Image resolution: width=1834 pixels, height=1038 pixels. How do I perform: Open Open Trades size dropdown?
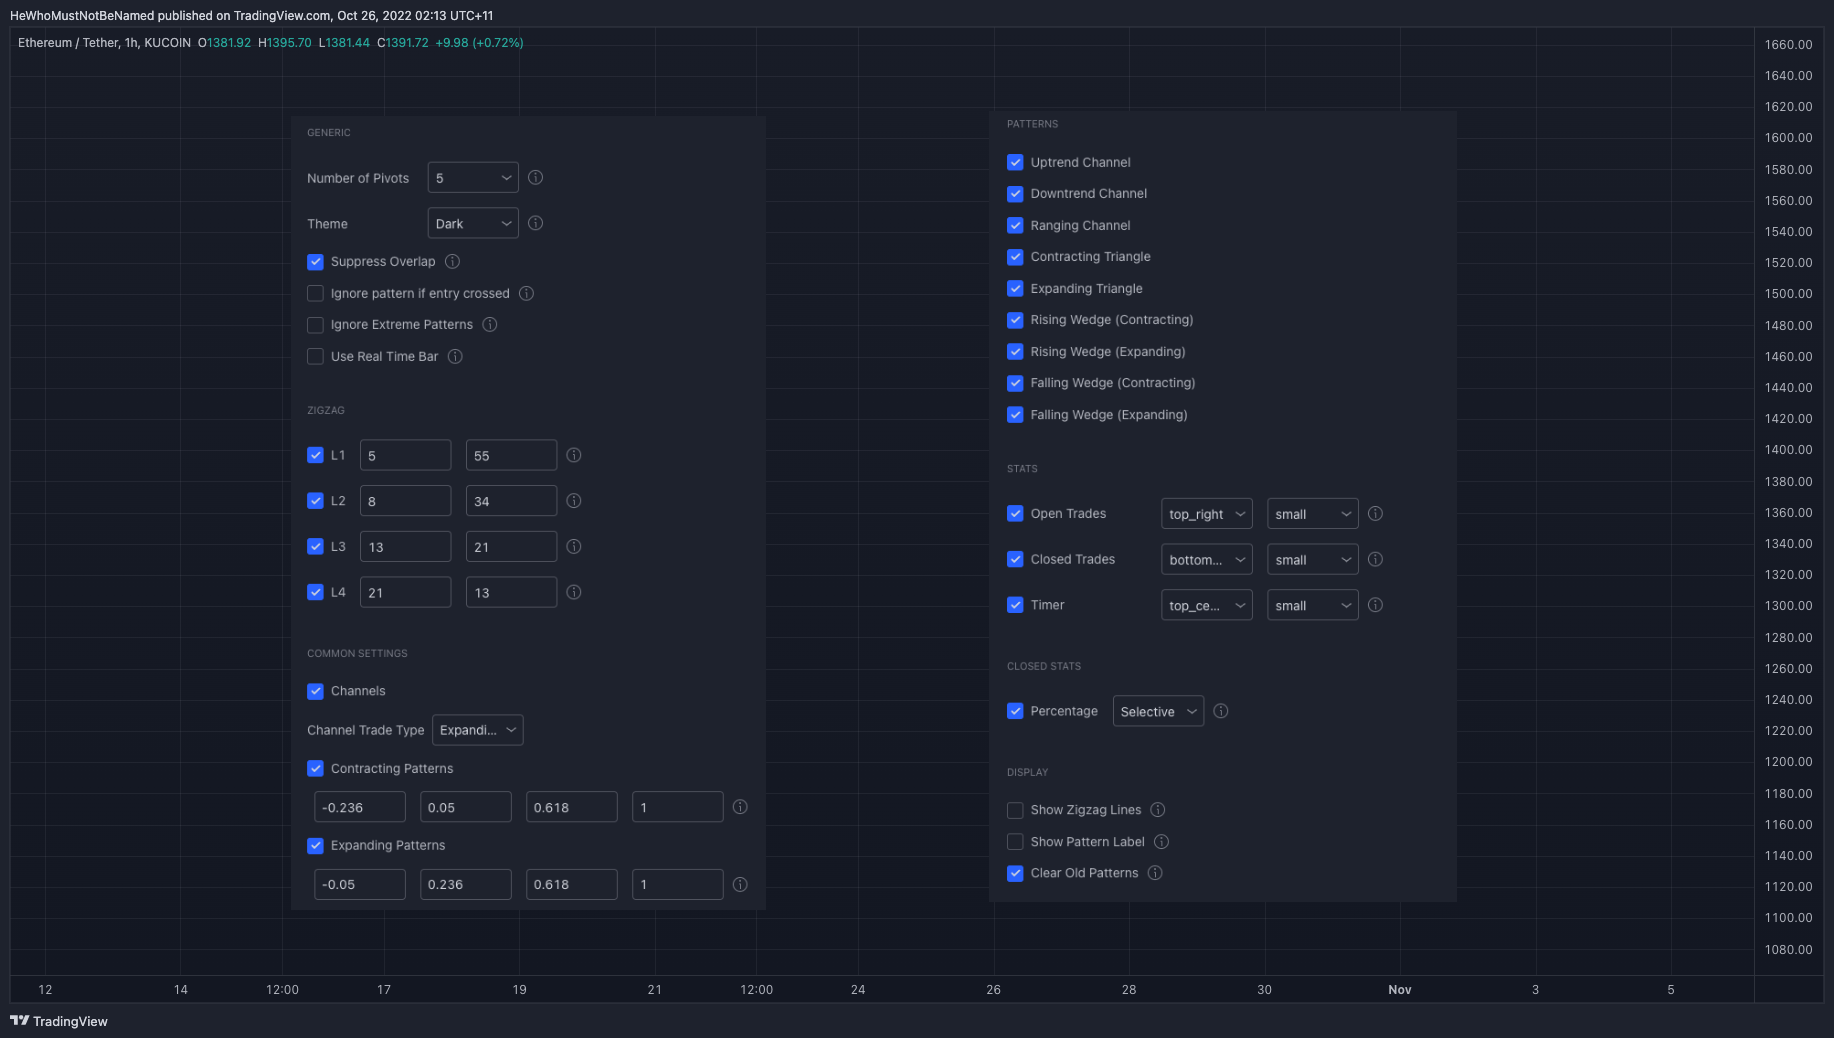pyautogui.click(x=1312, y=514)
